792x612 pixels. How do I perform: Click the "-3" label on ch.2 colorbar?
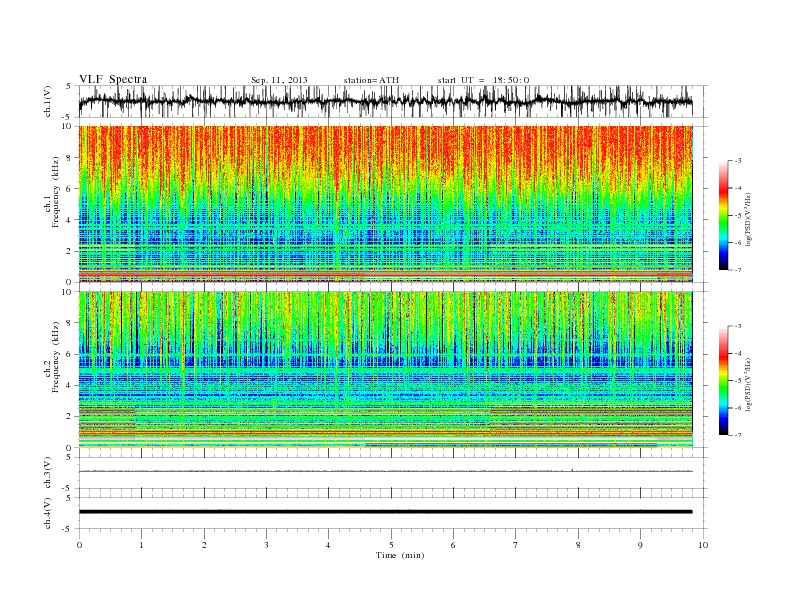tap(738, 326)
